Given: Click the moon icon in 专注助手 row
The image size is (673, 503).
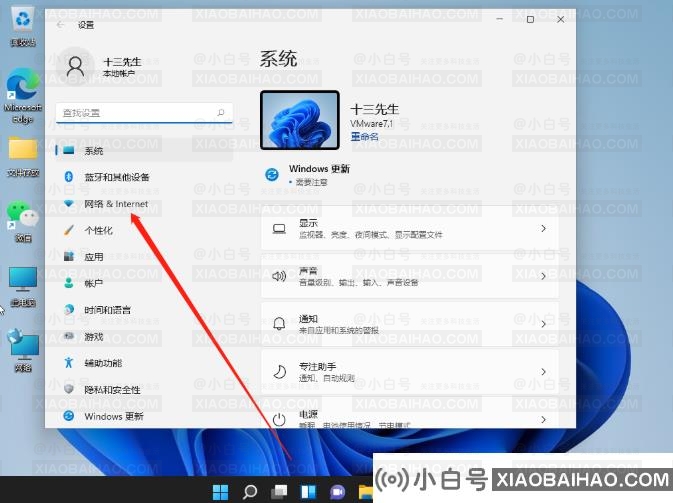Looking at the screenshot, I should click(279, 372).
